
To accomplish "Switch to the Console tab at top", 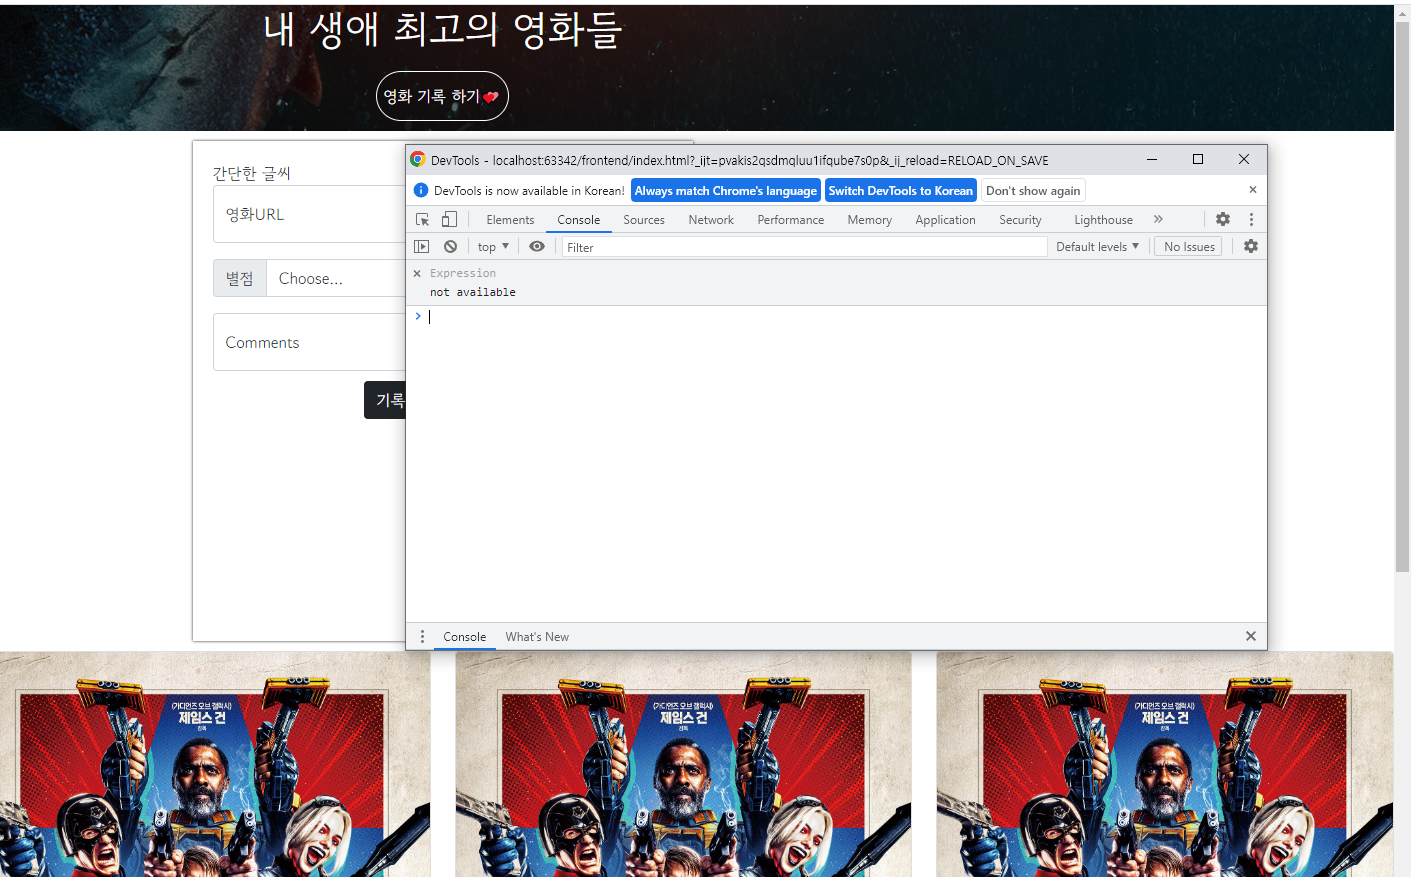I will tap(579, 220).
